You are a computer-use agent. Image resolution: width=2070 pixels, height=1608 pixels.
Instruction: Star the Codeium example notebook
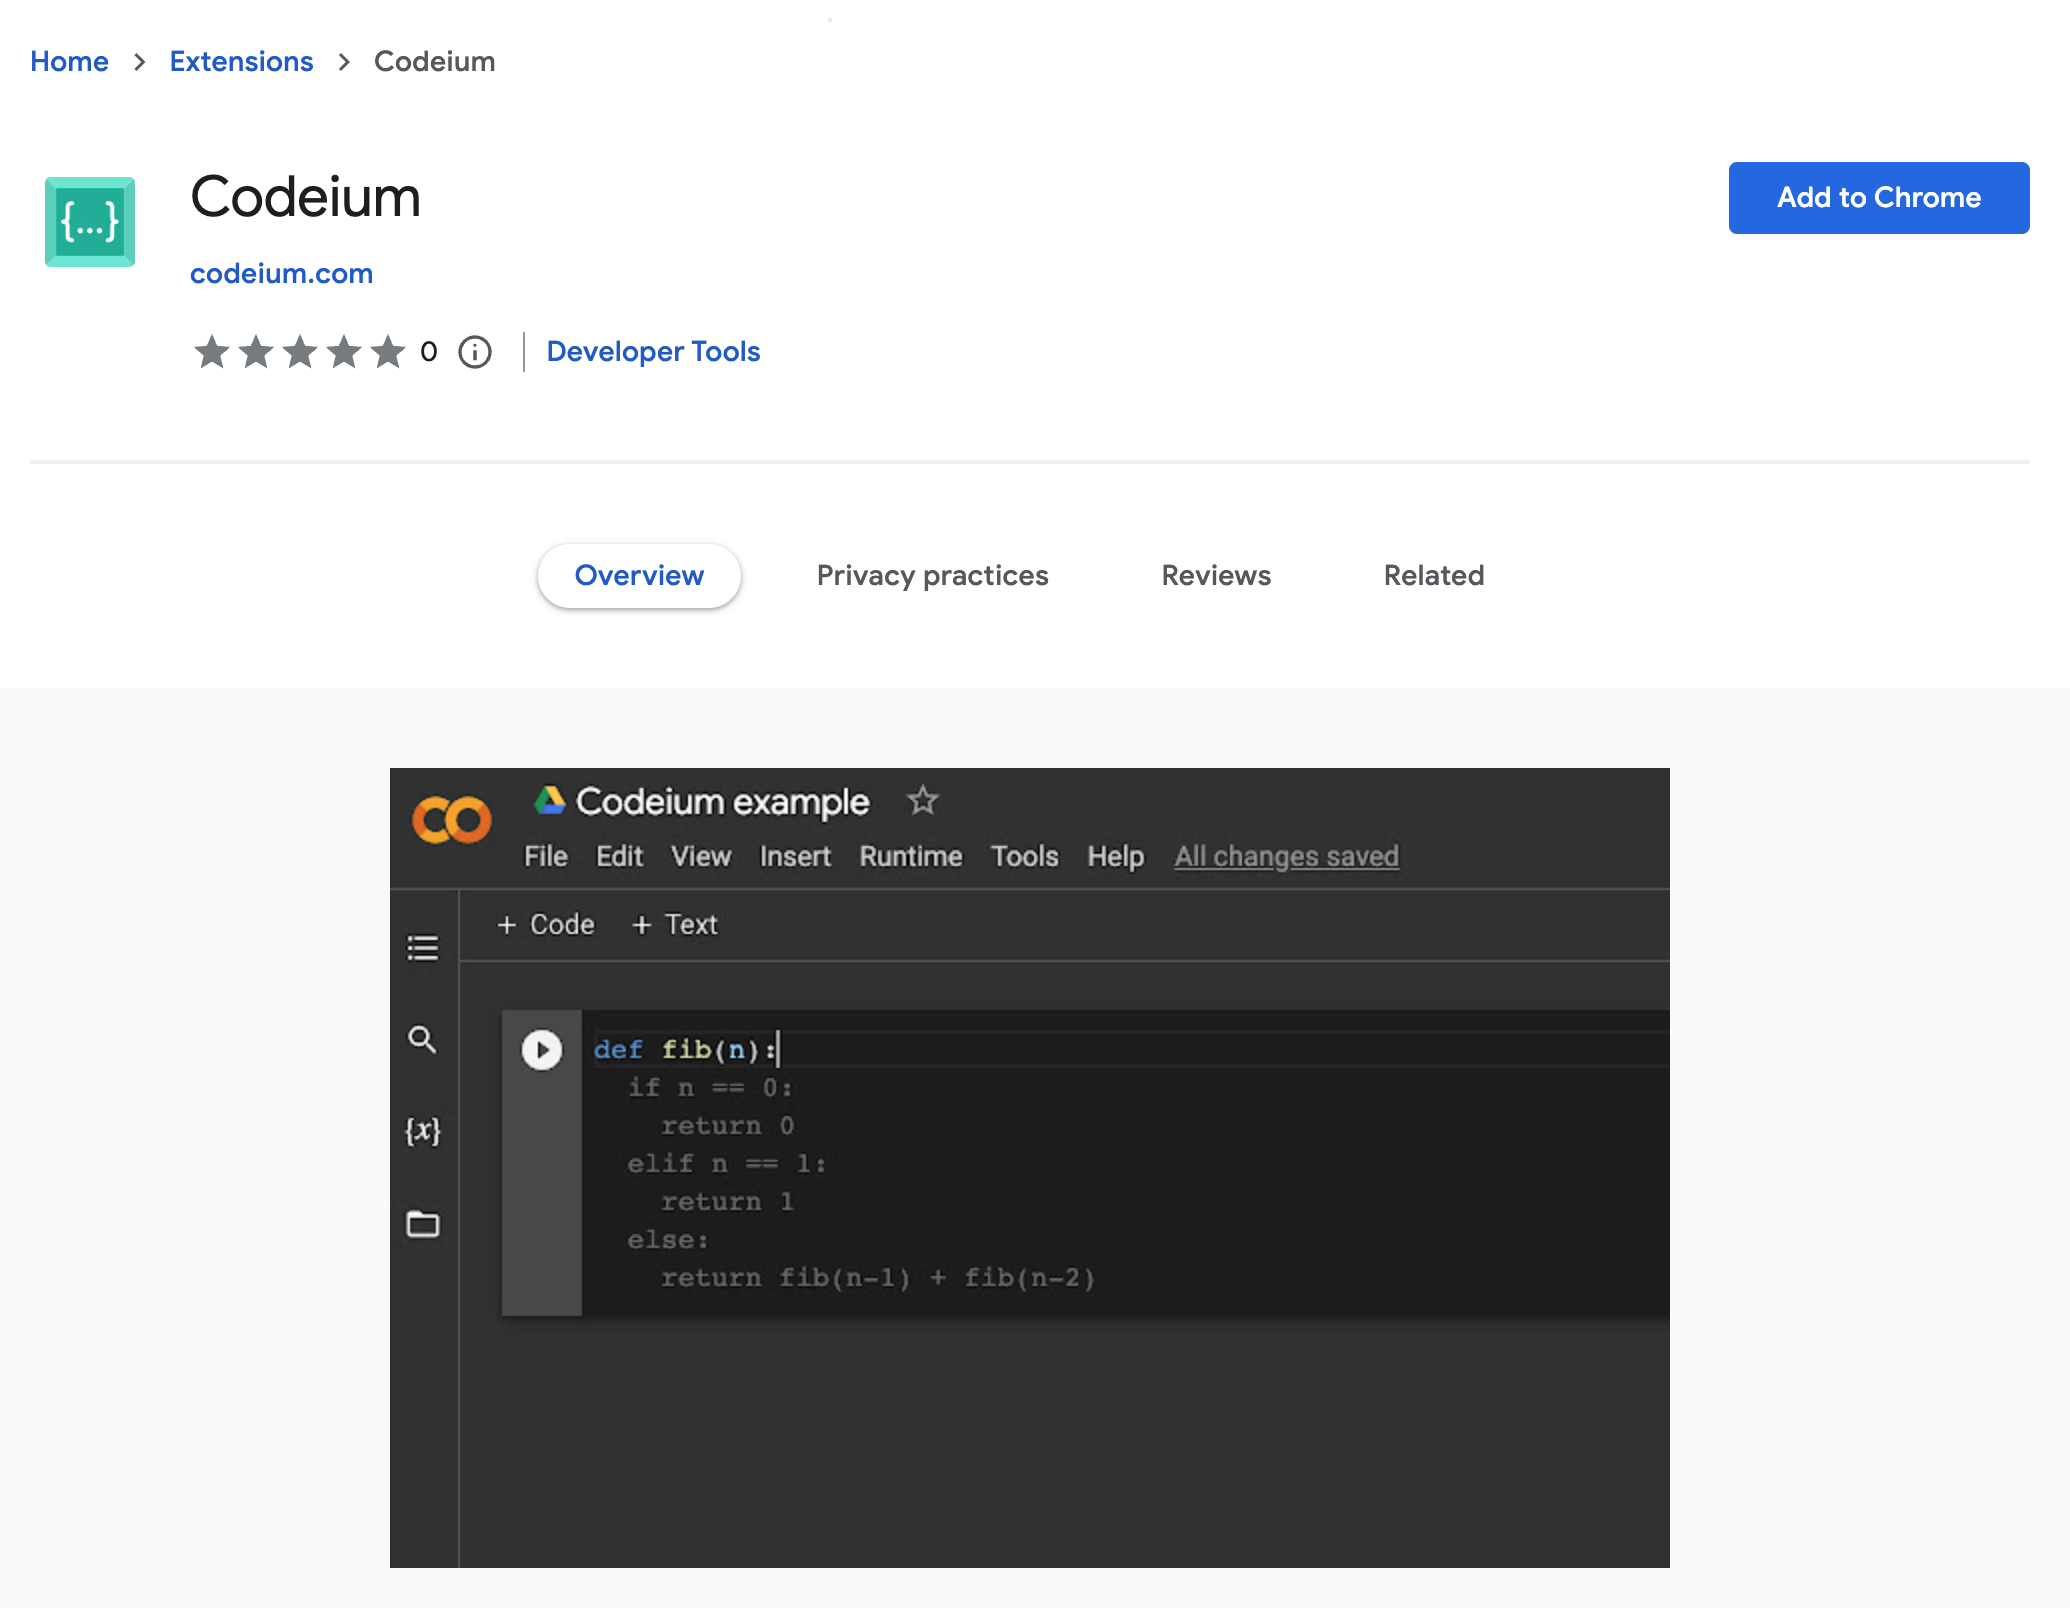point(921,800)
